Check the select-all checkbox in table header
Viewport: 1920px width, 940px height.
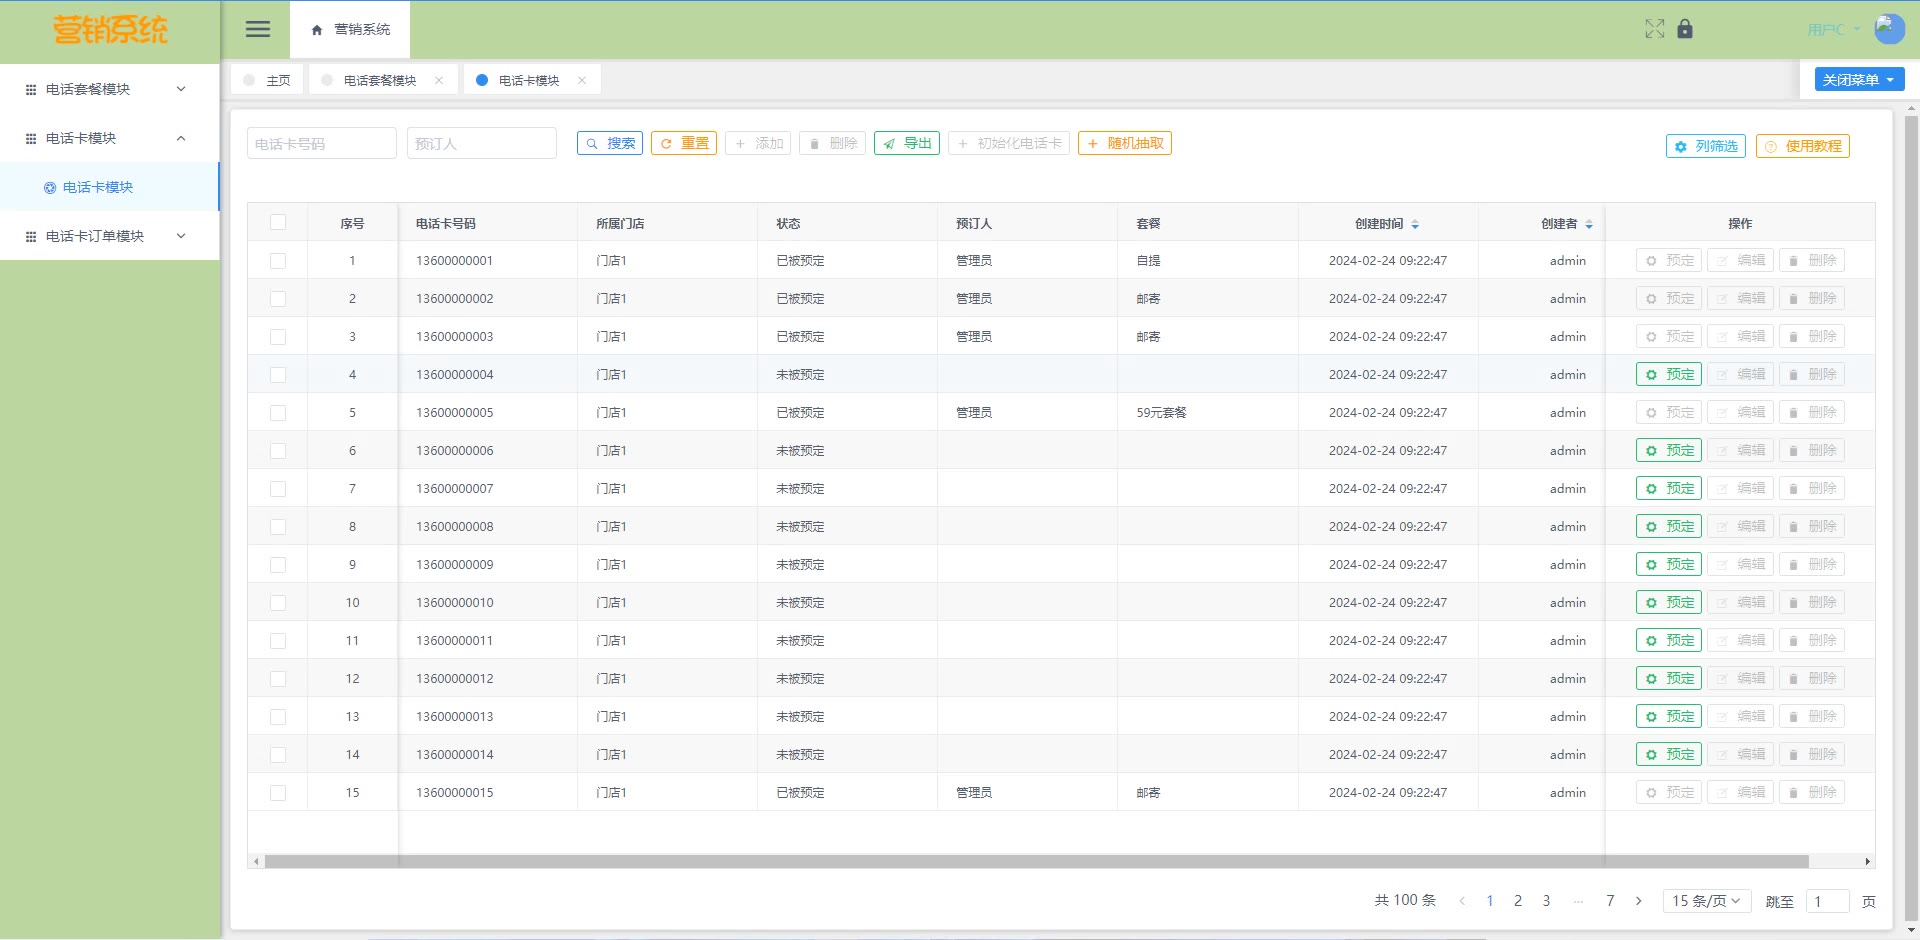[x=278, y=223]
